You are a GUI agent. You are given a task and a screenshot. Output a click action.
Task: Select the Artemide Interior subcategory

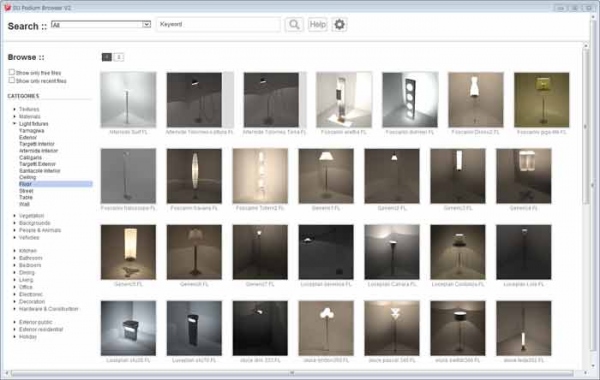click(x=38, y=151)
